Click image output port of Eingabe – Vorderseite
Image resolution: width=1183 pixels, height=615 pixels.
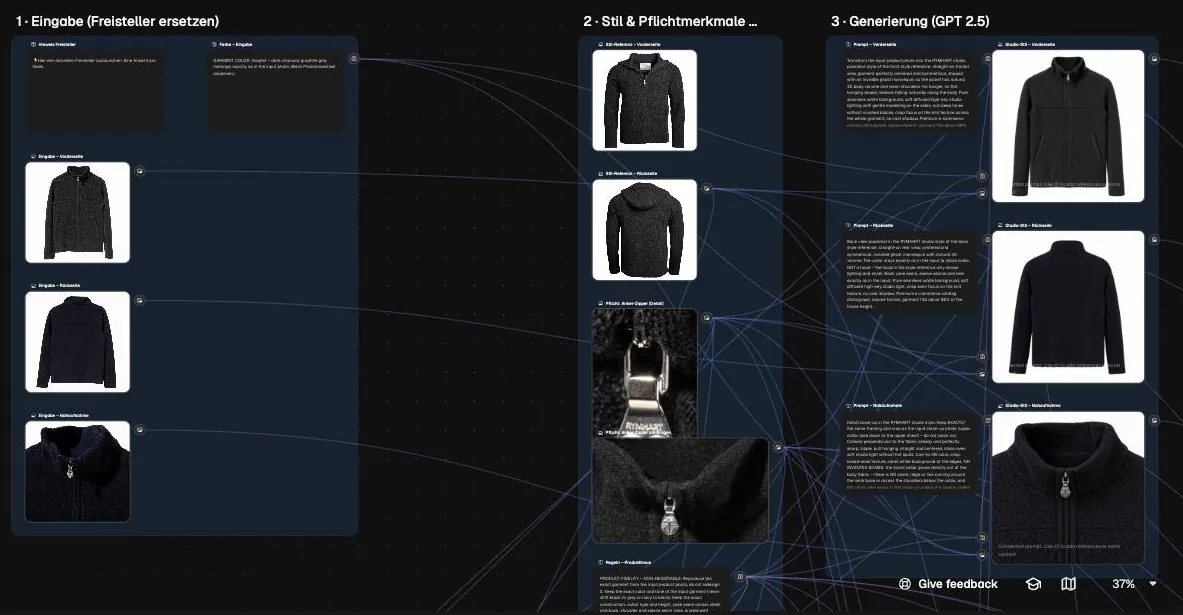(x=140, y=171)
